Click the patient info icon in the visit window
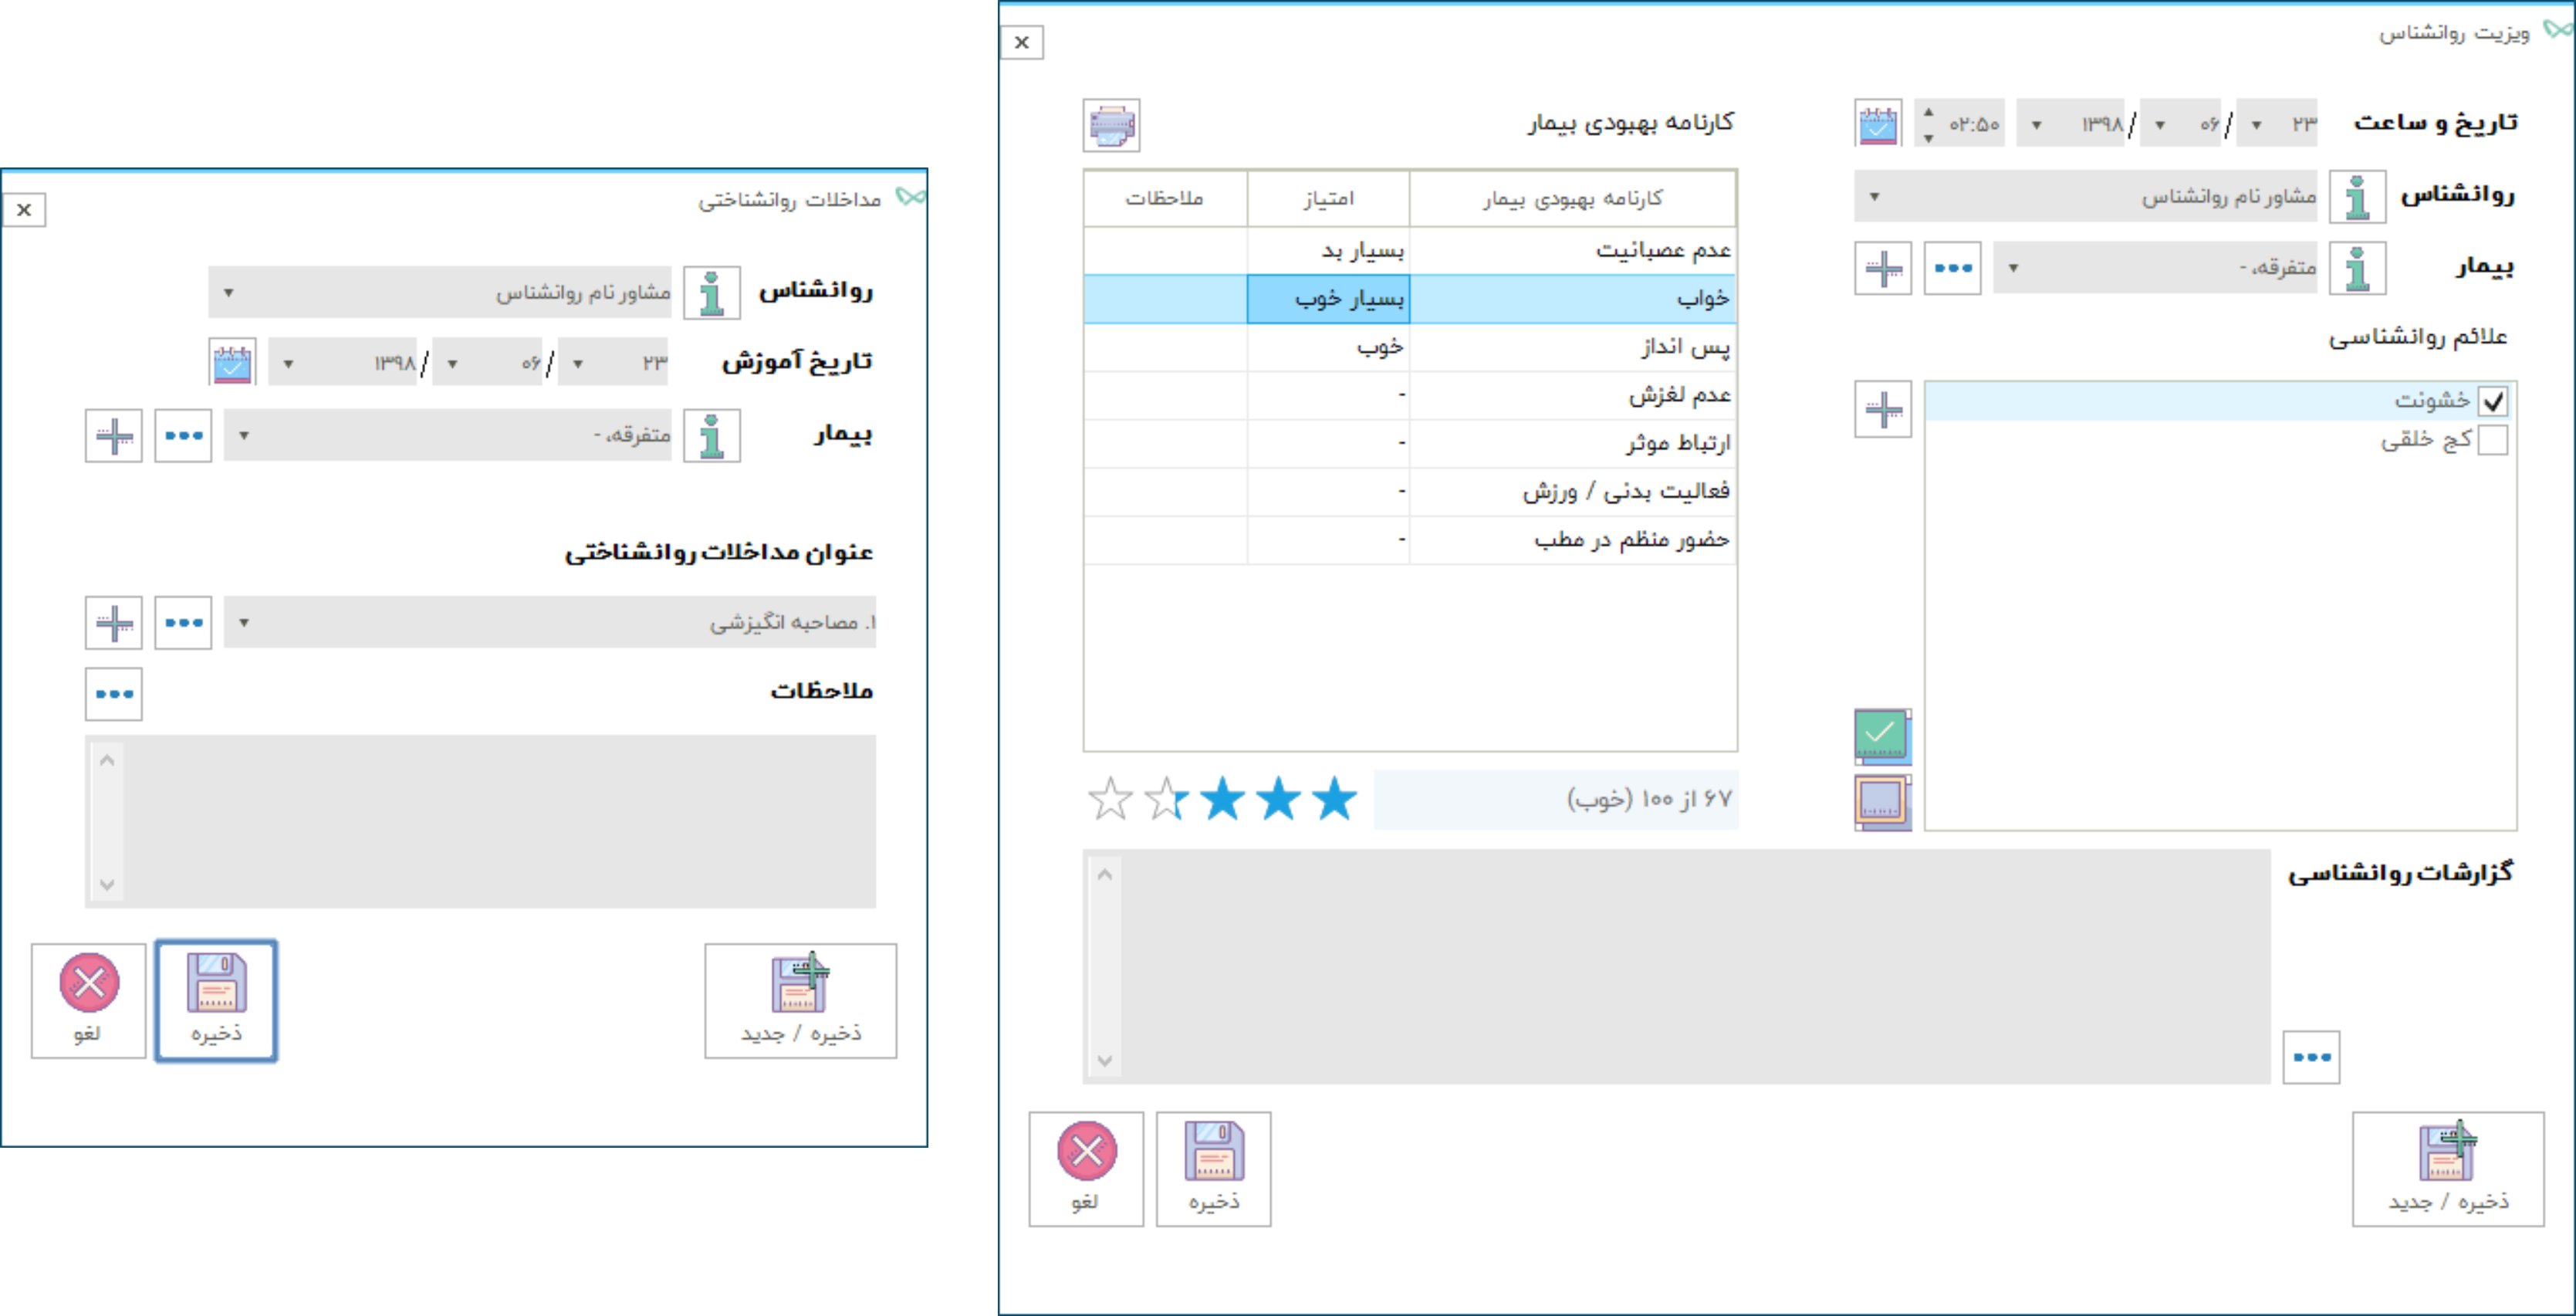This screenshot has width=2576, height=1316. 2357,268
